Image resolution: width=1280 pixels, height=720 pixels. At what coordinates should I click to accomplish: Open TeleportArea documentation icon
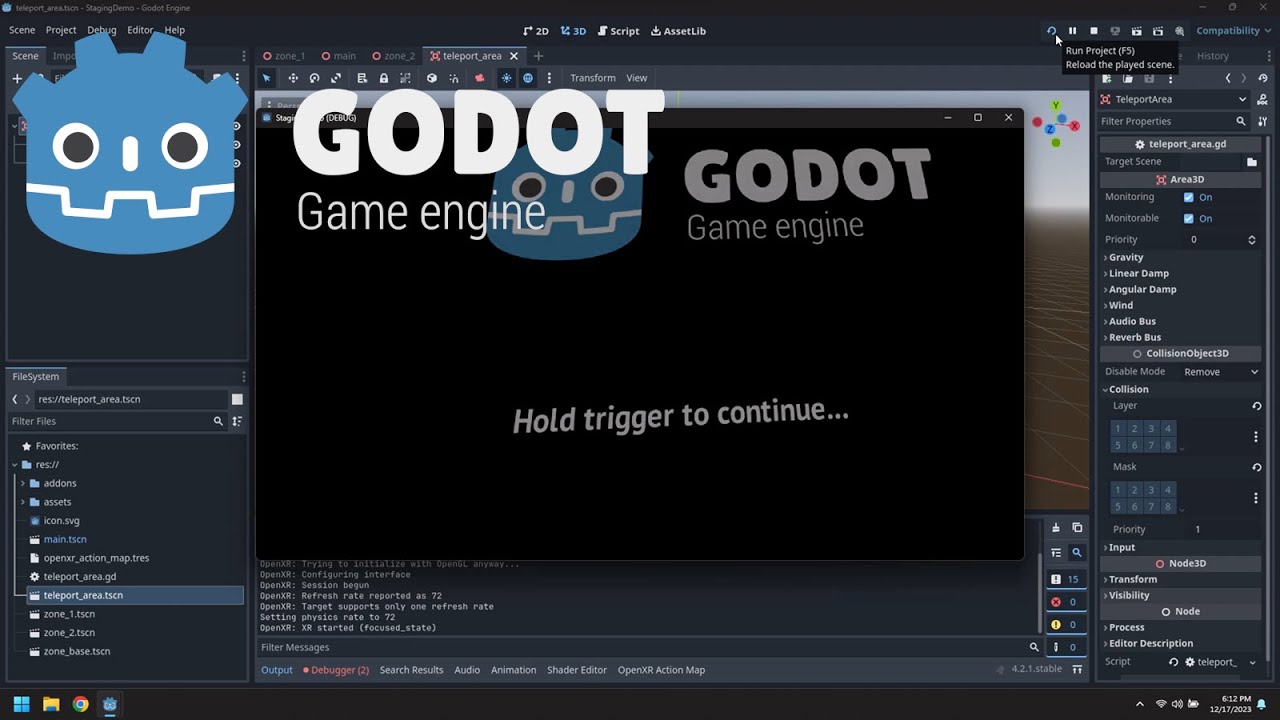pos(1263,99)
